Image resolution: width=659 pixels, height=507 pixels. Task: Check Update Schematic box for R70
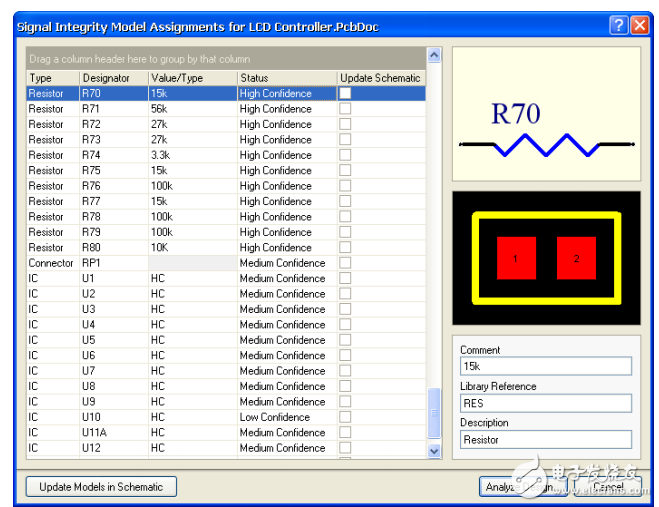tap(345, 93)
